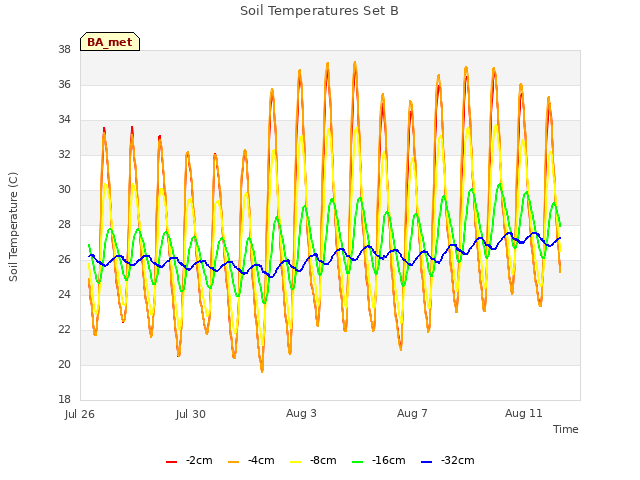This screenshot has height=480, width=640.
Task: Click the Aug 7 date tick label
Action: [412, 413]
